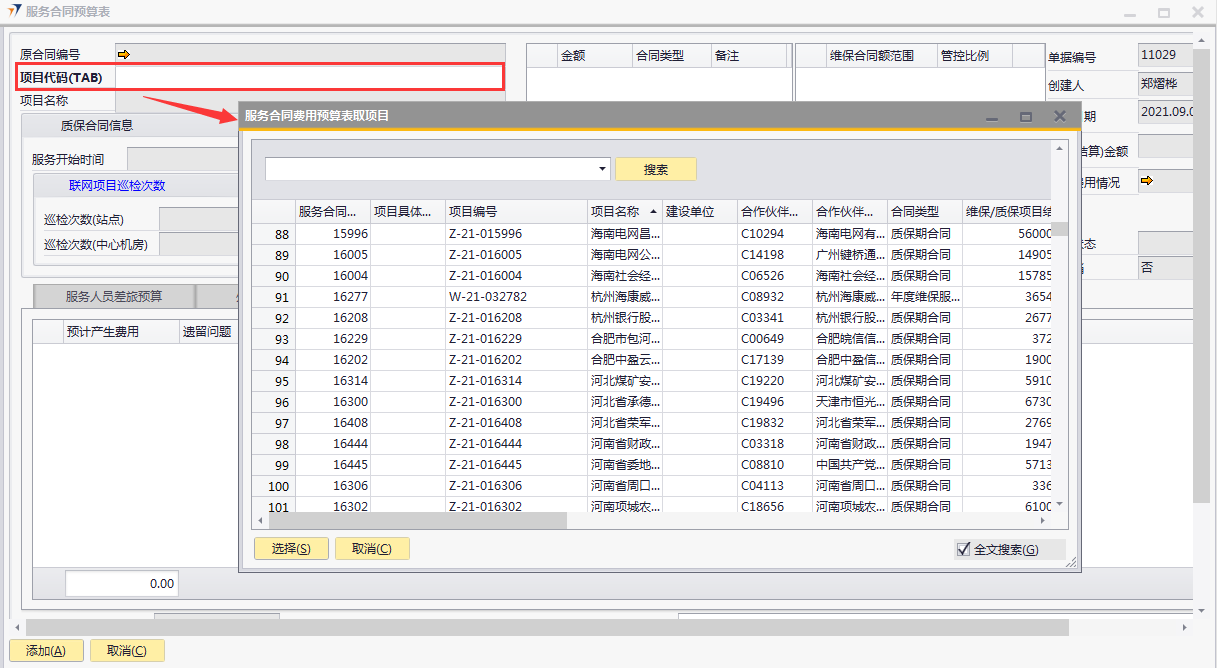Open the search criteria dropdown
1217x668 pixels.
click(602, 169)
